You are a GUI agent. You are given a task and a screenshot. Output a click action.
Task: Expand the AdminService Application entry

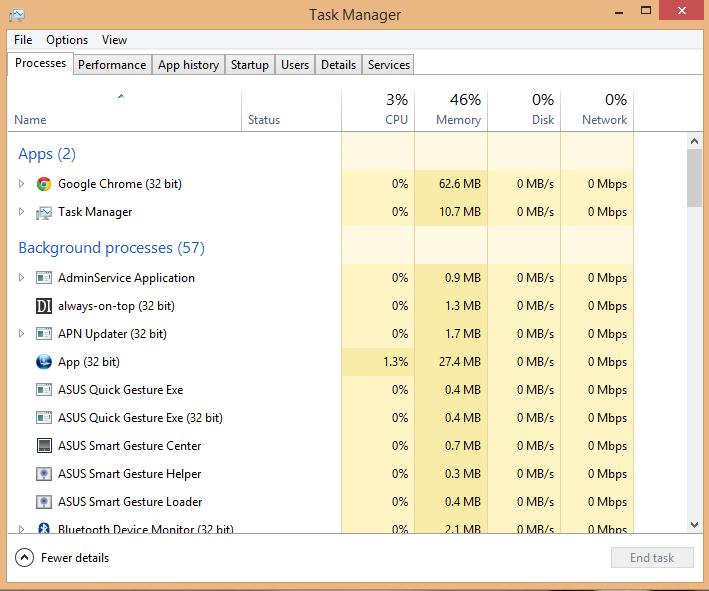coord(21,278)
